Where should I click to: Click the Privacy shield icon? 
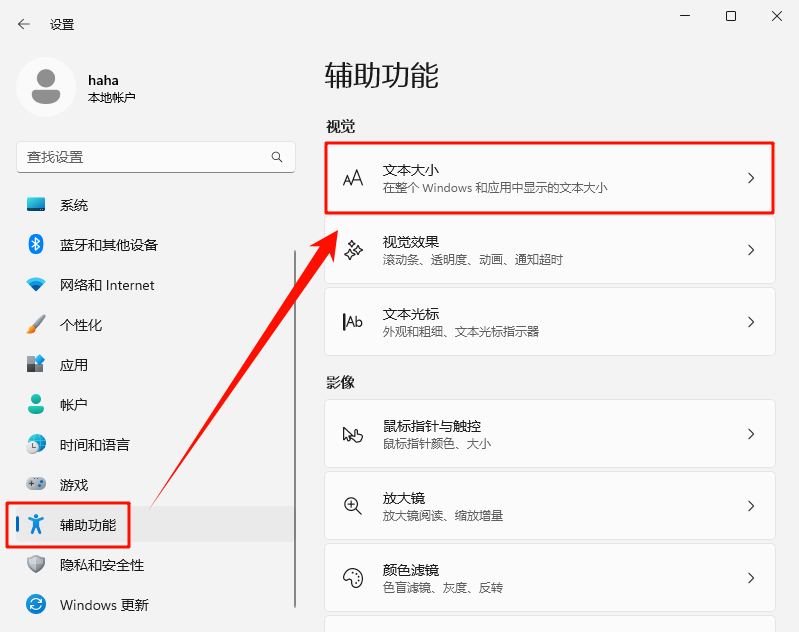[x=36, y=564]
